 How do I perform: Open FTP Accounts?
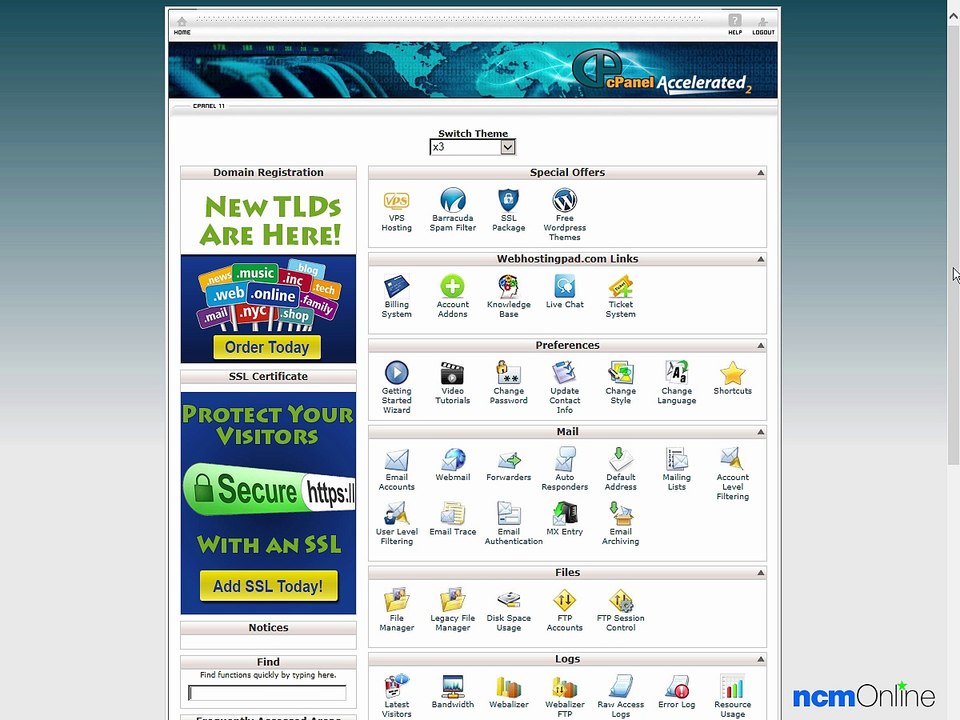point(564,611)
